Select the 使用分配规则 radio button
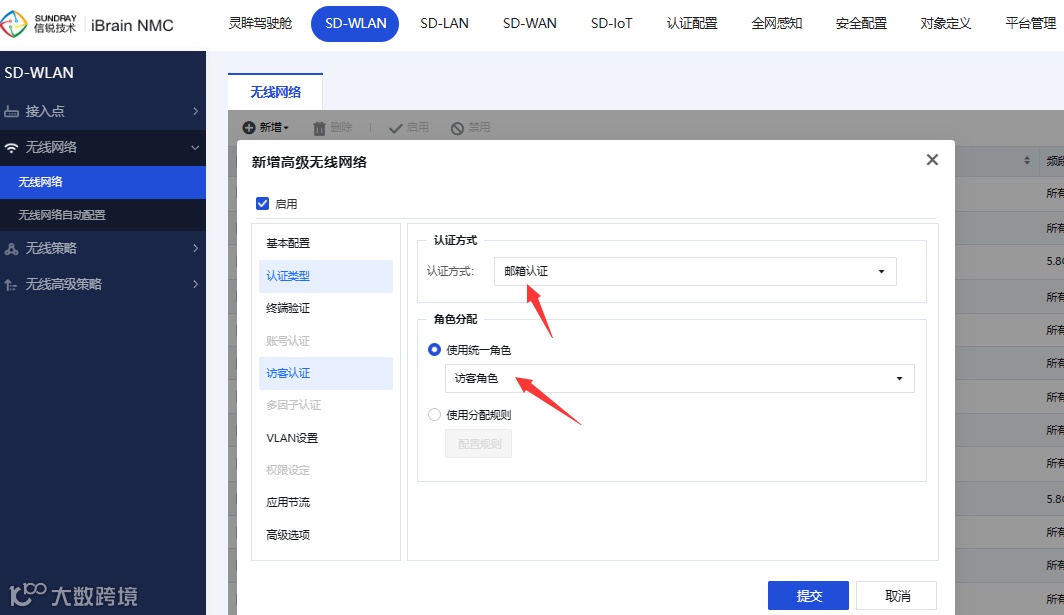Screen dimensions: 1064x615 coord(434,414)
